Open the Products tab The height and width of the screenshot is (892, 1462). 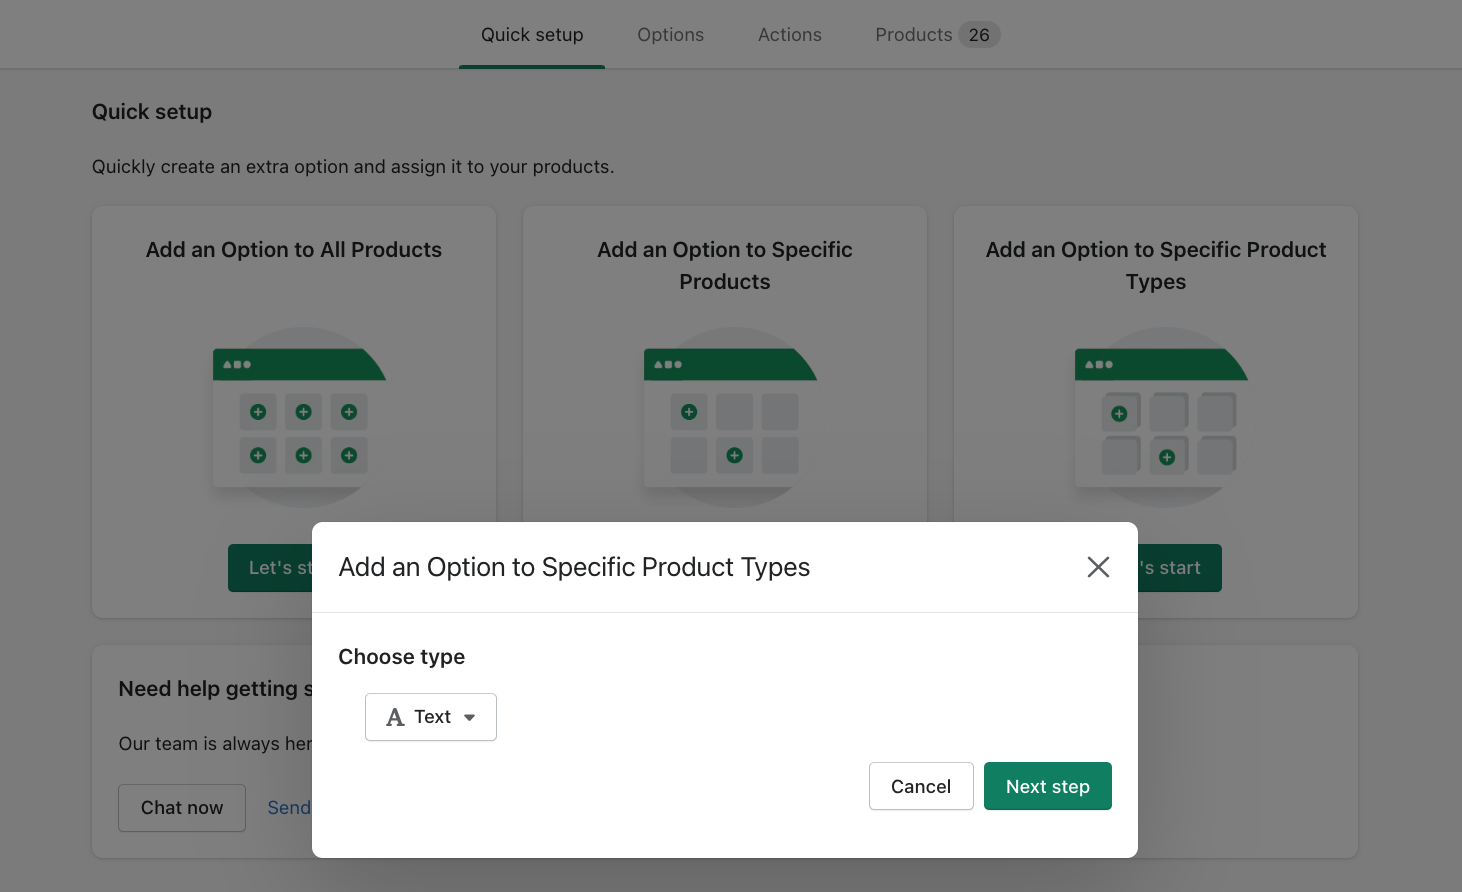(x=937, y=35)
